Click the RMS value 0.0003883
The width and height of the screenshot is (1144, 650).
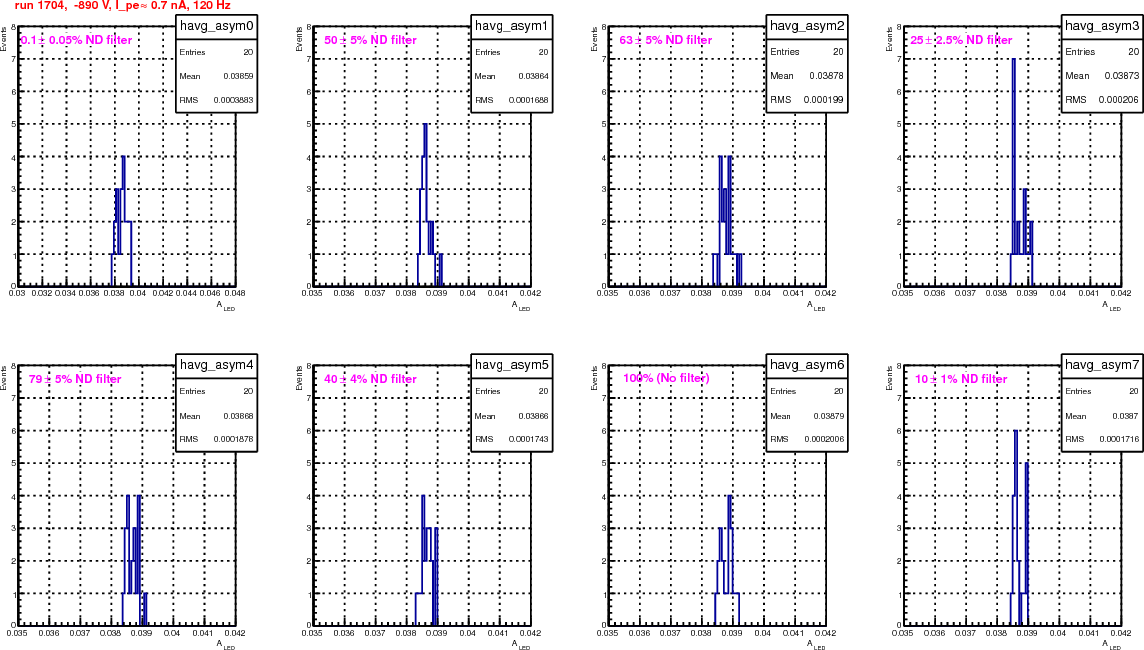233,100
